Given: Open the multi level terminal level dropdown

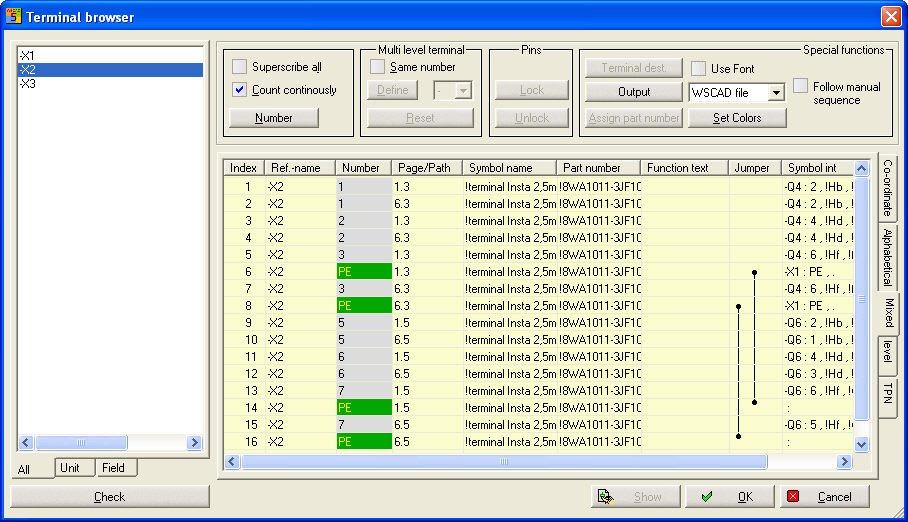Looking at the screenshot, I should tap(463, 90).
